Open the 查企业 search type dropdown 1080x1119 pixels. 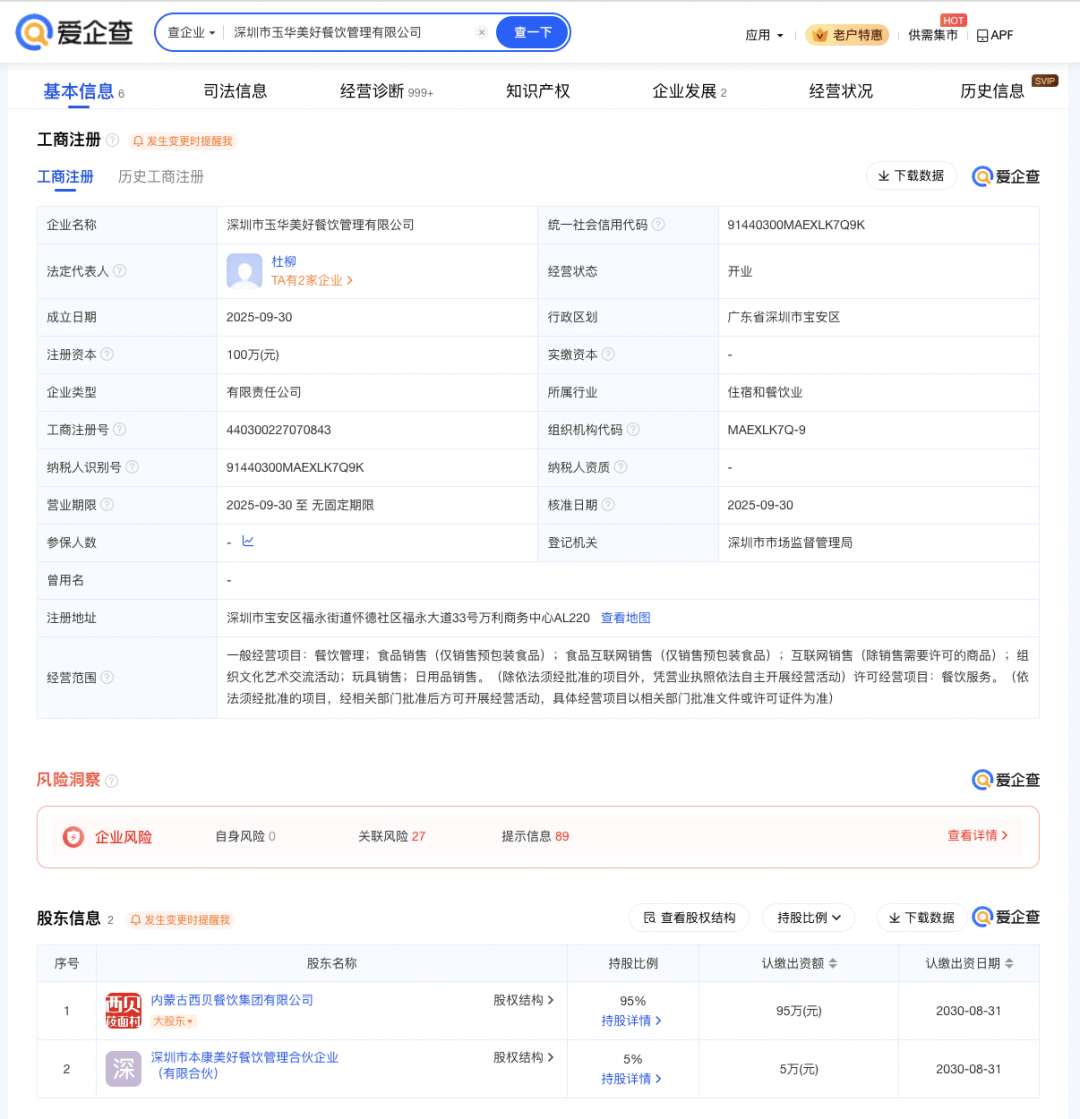[x=191, y=33]
